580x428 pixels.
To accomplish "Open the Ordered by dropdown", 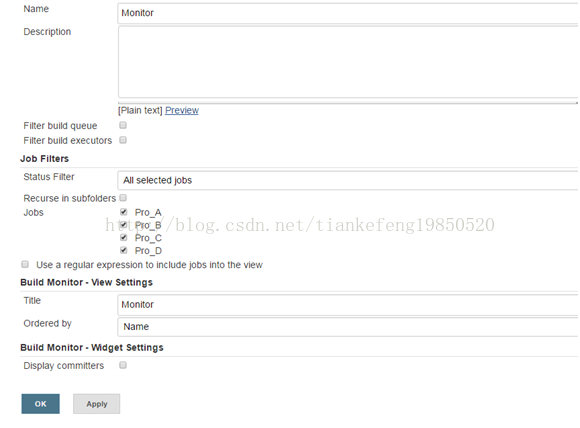I will (x=348, y=327).
